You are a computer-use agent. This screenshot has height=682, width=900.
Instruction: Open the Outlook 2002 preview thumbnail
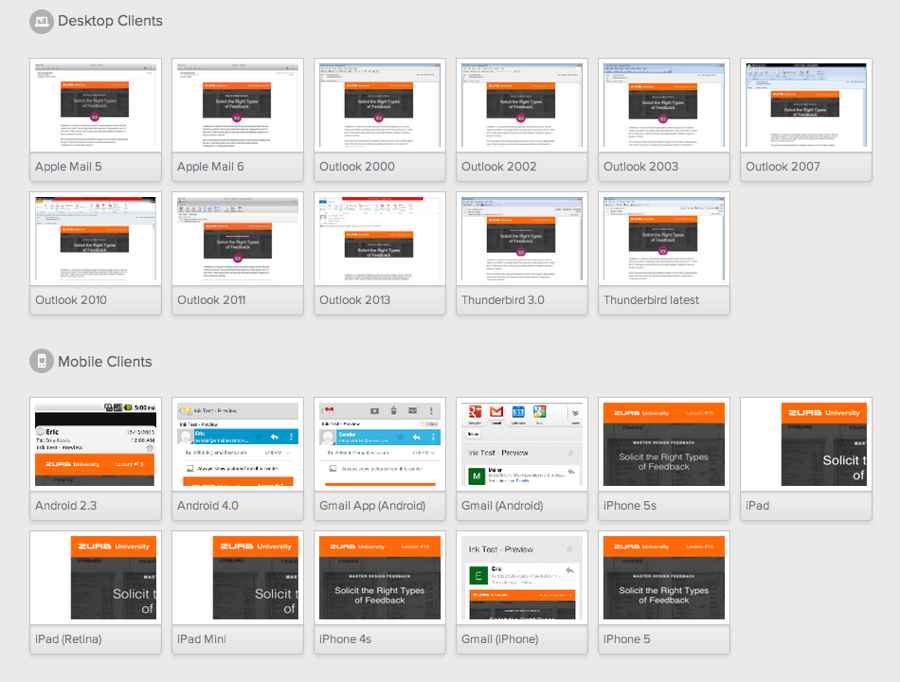[x=522, y=106]
